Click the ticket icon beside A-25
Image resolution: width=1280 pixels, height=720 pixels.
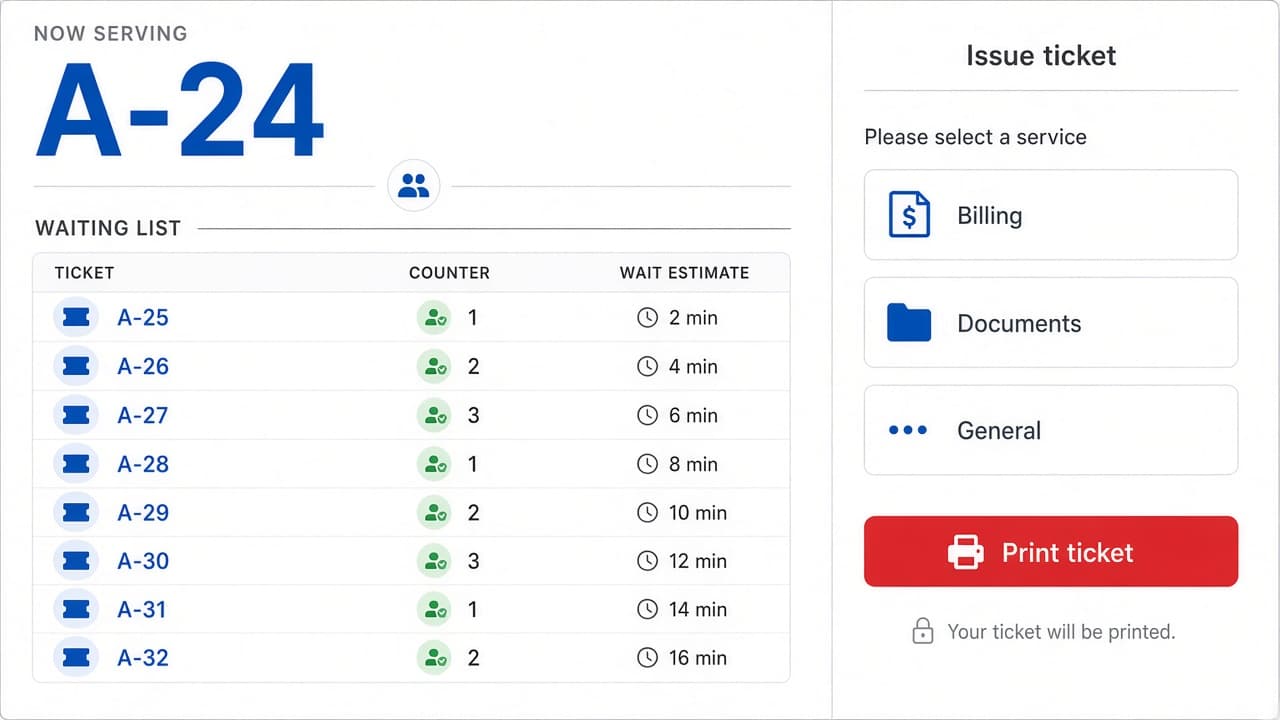[x=76, y=318]
